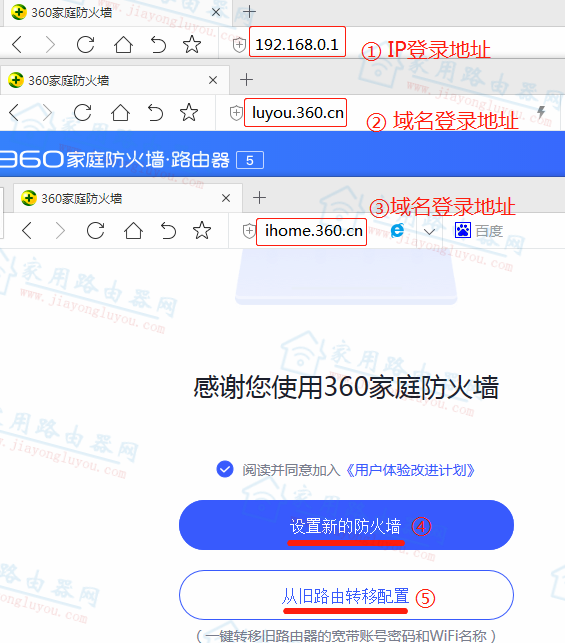Click the Internet Explorer engine icon
Screen dimensions: 565x643
tap(397, 230)
